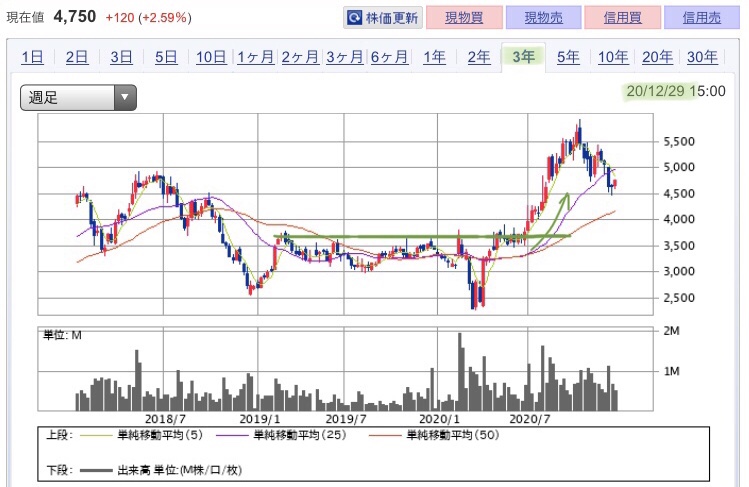
Task: Choose the 1年 period tab
Action: (434, 57)
